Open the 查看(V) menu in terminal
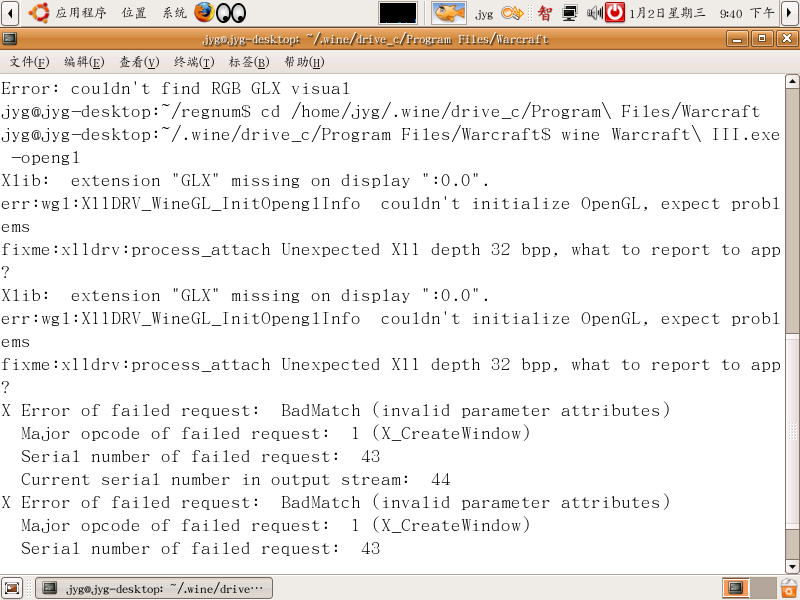800x600 pixels. pos(139,62)
